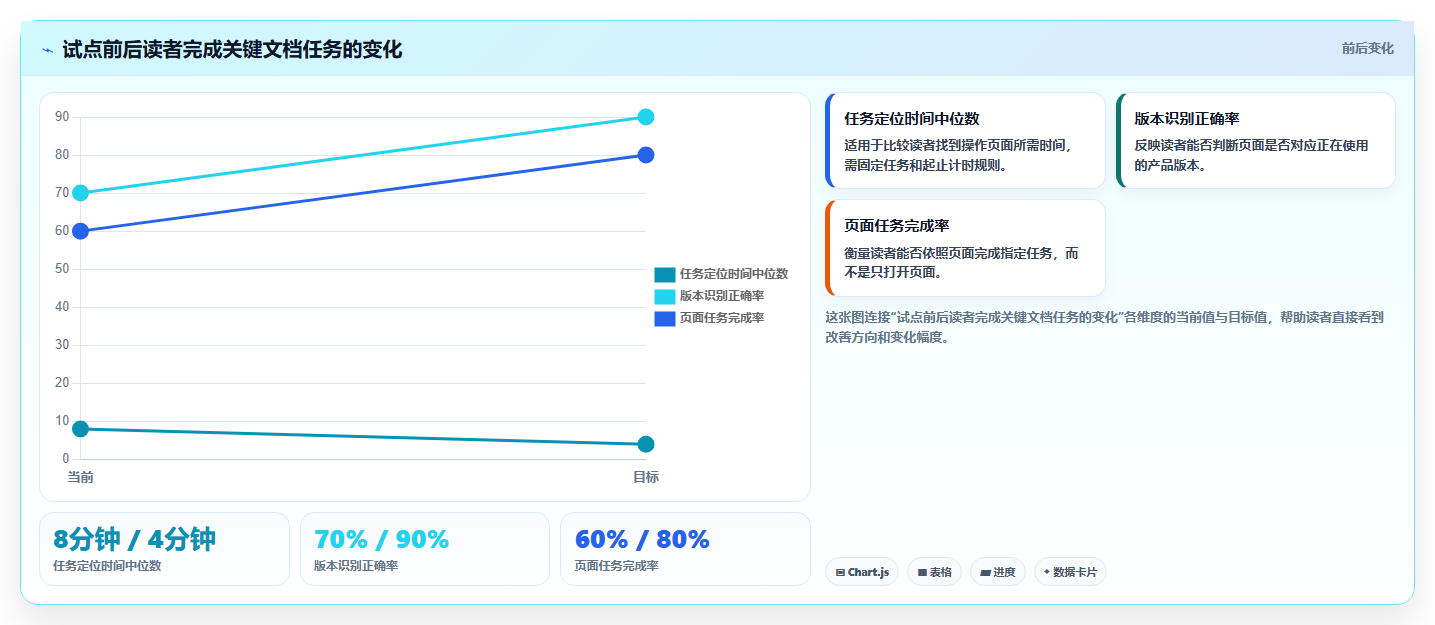Click the 前后变化 label in header

pyautogui.click(x=1367, y=49)
